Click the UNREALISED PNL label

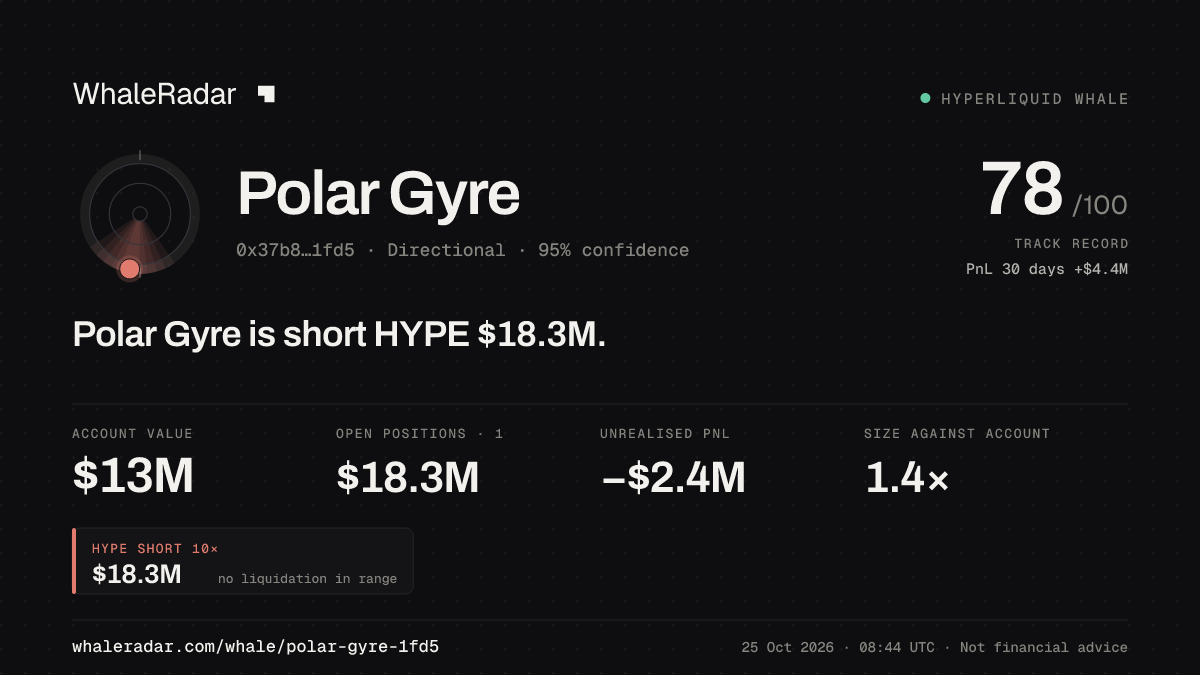[x=664, y=433]
